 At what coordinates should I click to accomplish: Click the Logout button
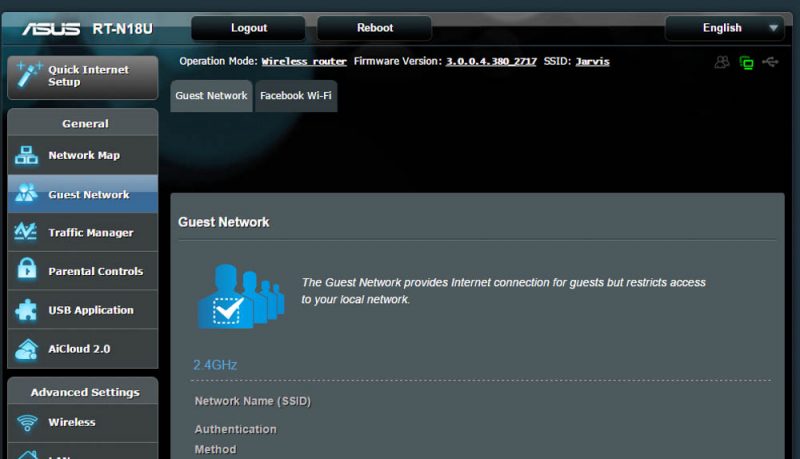(248, 28)
